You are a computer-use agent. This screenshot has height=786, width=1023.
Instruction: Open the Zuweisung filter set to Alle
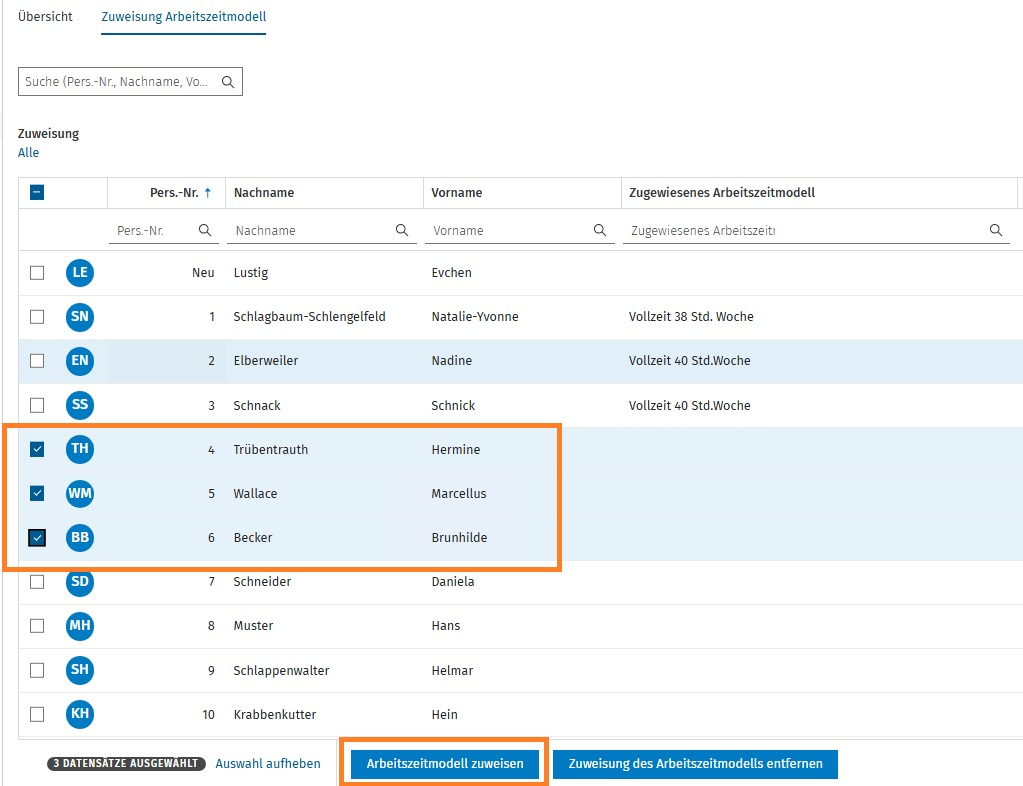point(28,153)
